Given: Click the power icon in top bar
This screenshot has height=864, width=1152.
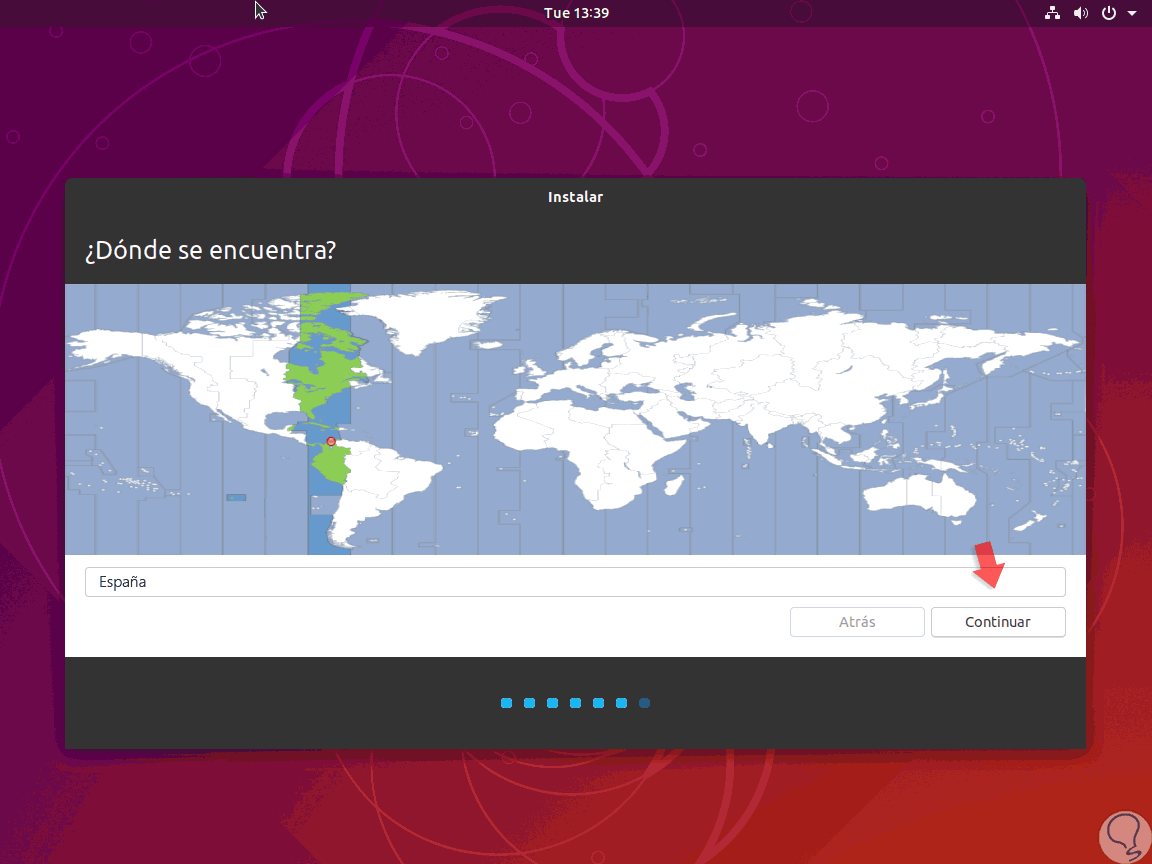Looking at the screenshot, I should tap(1109, 12).
